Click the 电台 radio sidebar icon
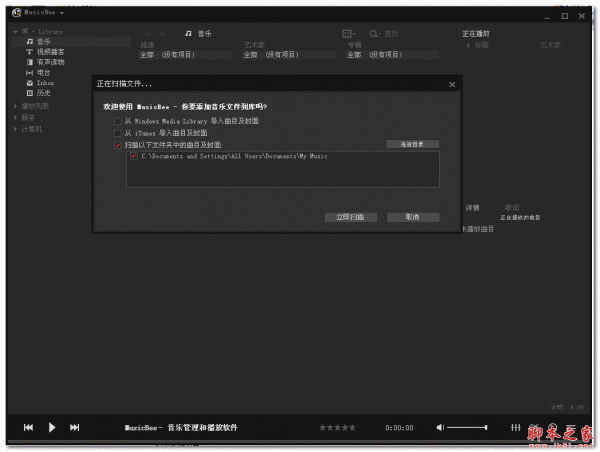The image size is (600, 452). tap(29, 73)
